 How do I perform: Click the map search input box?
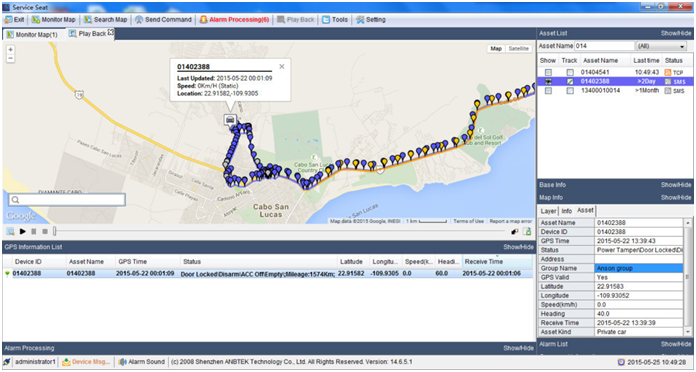[x=67, y=200]
